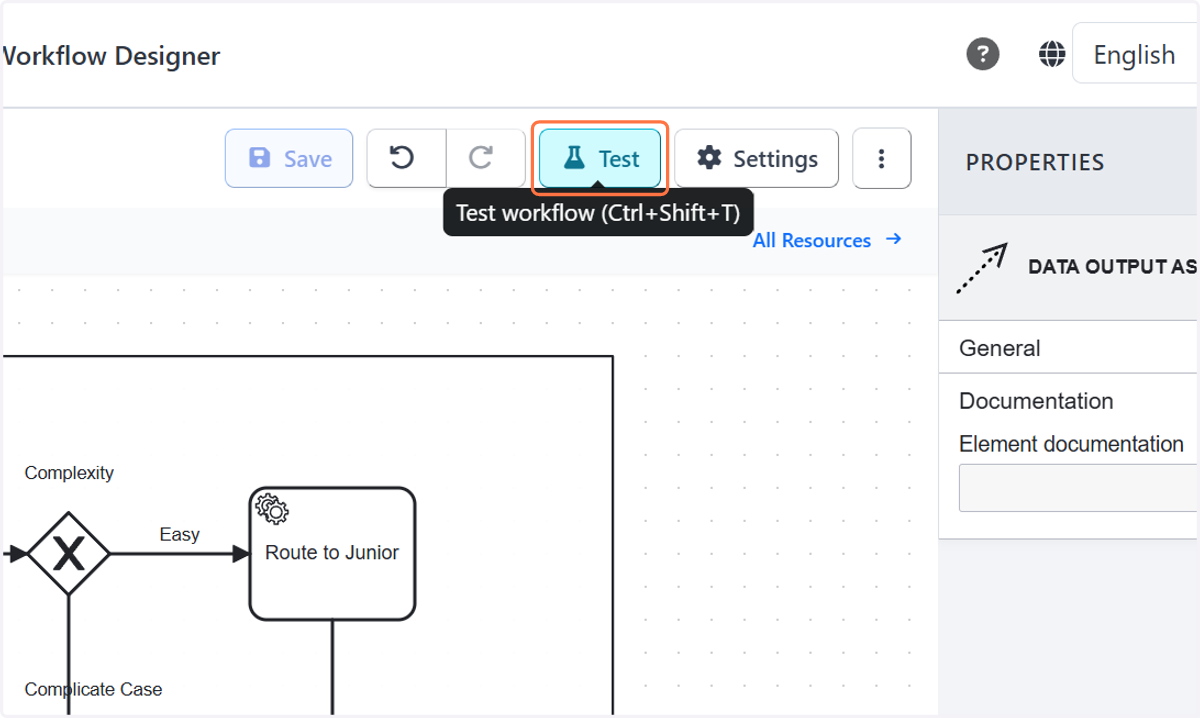Click the Settings gear icon
The width and height of the screenshot is (1200, 718).
709,158
